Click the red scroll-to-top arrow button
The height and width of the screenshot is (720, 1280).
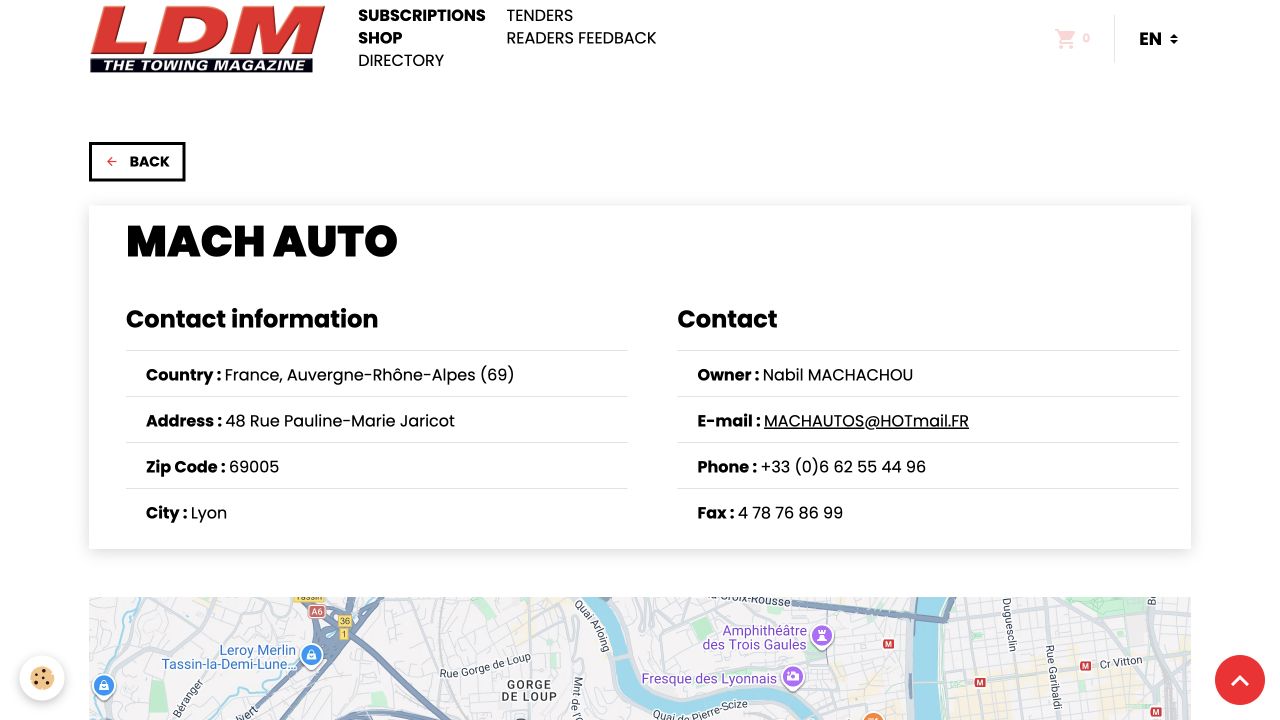coord(1240,680)
